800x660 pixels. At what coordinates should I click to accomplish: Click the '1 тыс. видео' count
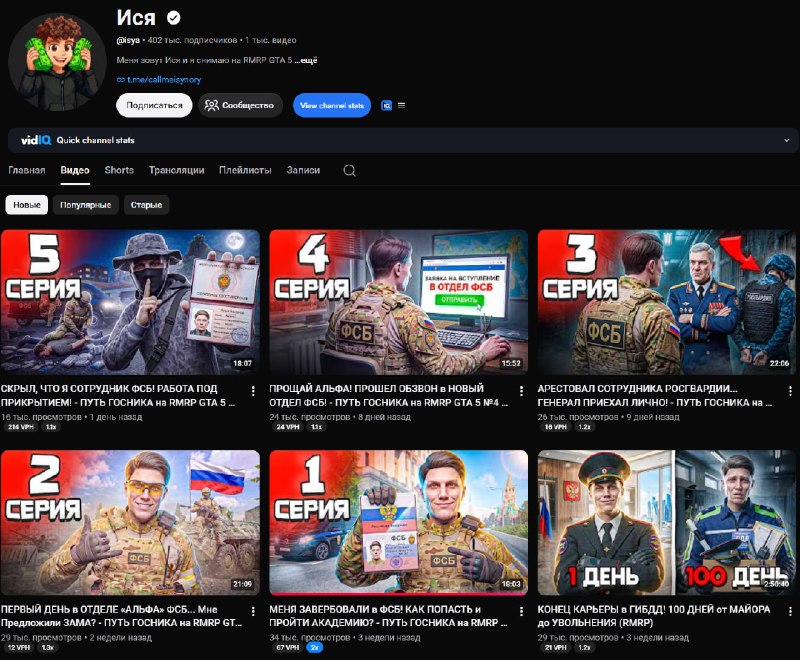click(271, 40)
